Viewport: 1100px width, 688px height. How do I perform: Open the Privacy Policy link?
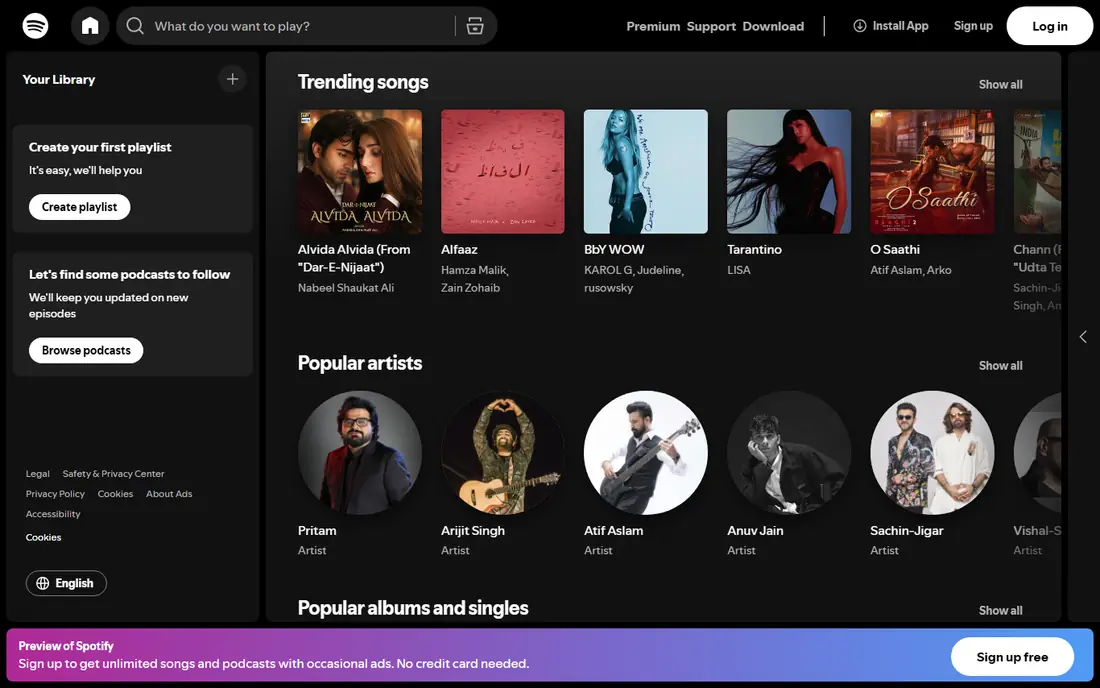point(55,494)
